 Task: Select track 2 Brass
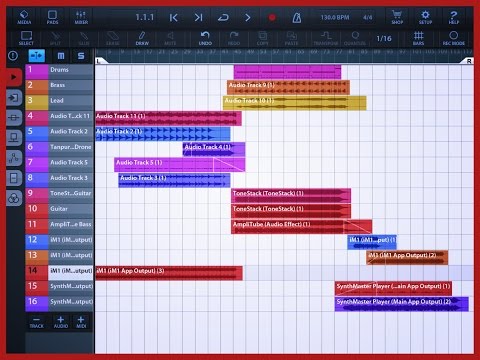coord(59,87)
